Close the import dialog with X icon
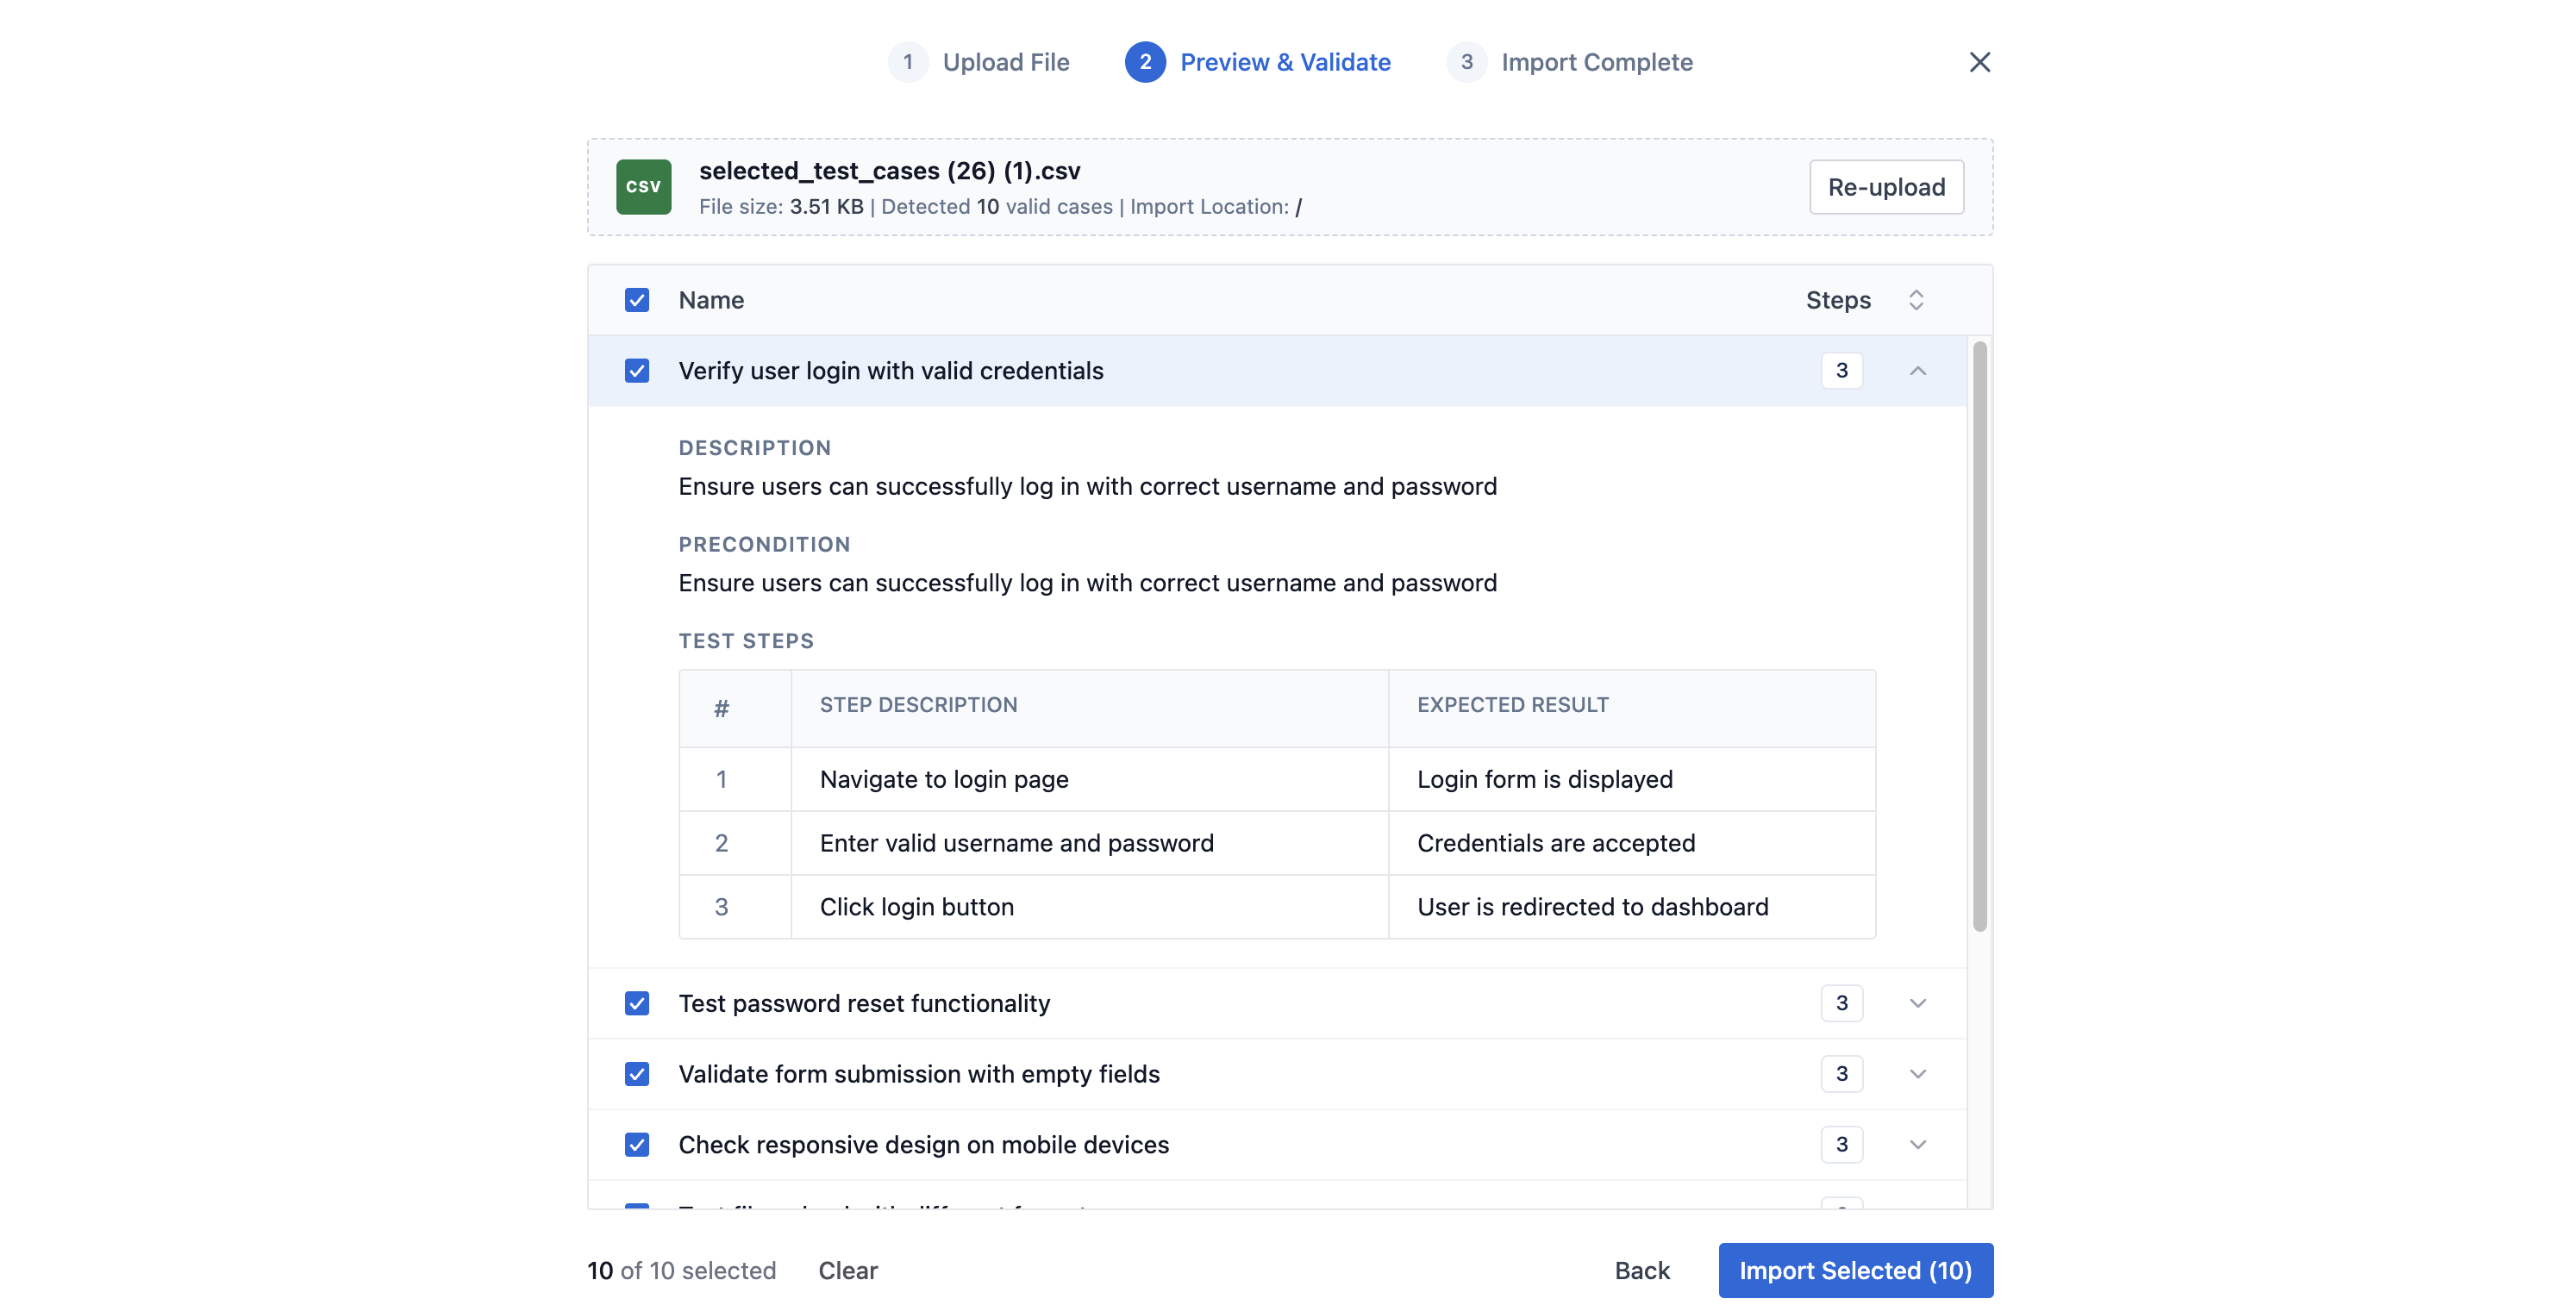 (1979, 62)
